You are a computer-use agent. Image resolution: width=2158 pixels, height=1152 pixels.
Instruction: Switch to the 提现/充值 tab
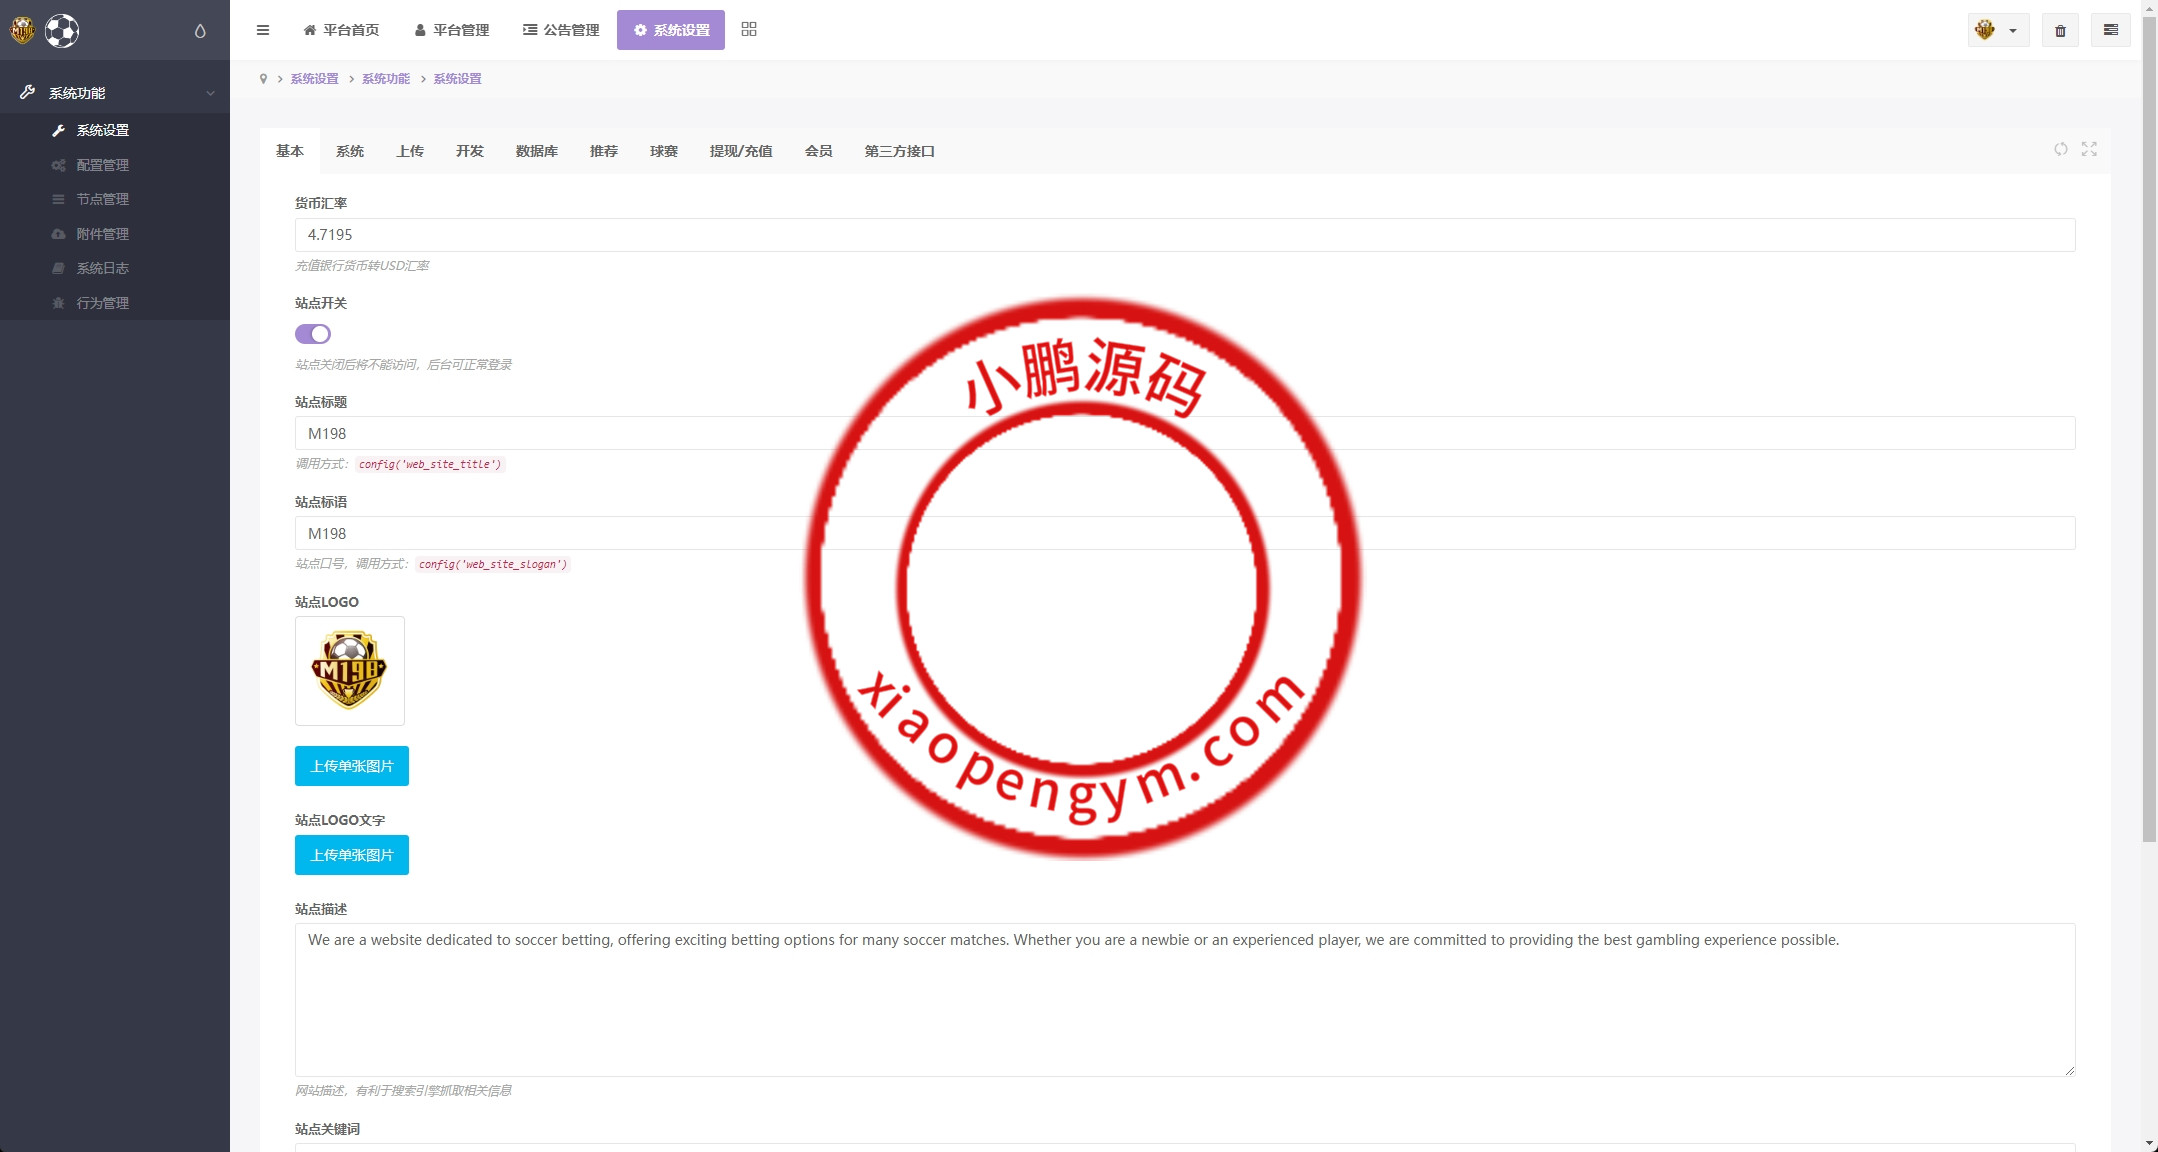pos(740,151)
